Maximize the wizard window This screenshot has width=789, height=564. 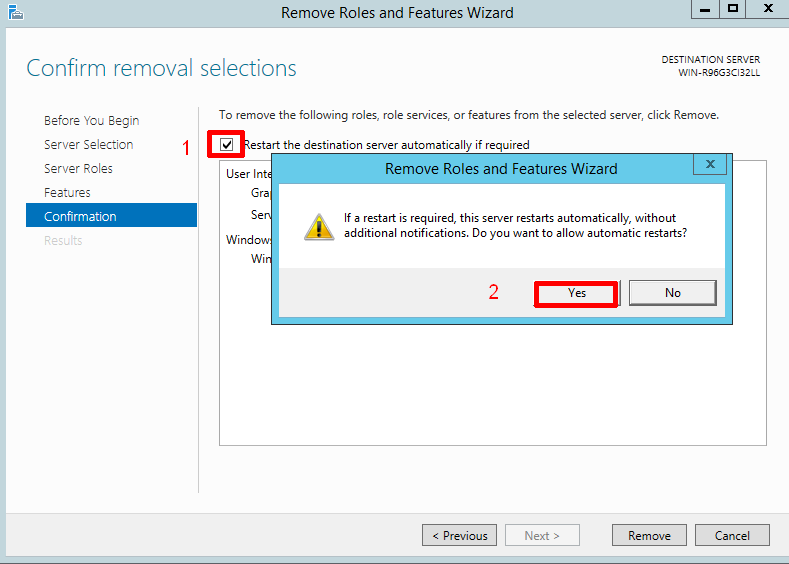click(733, 9)
